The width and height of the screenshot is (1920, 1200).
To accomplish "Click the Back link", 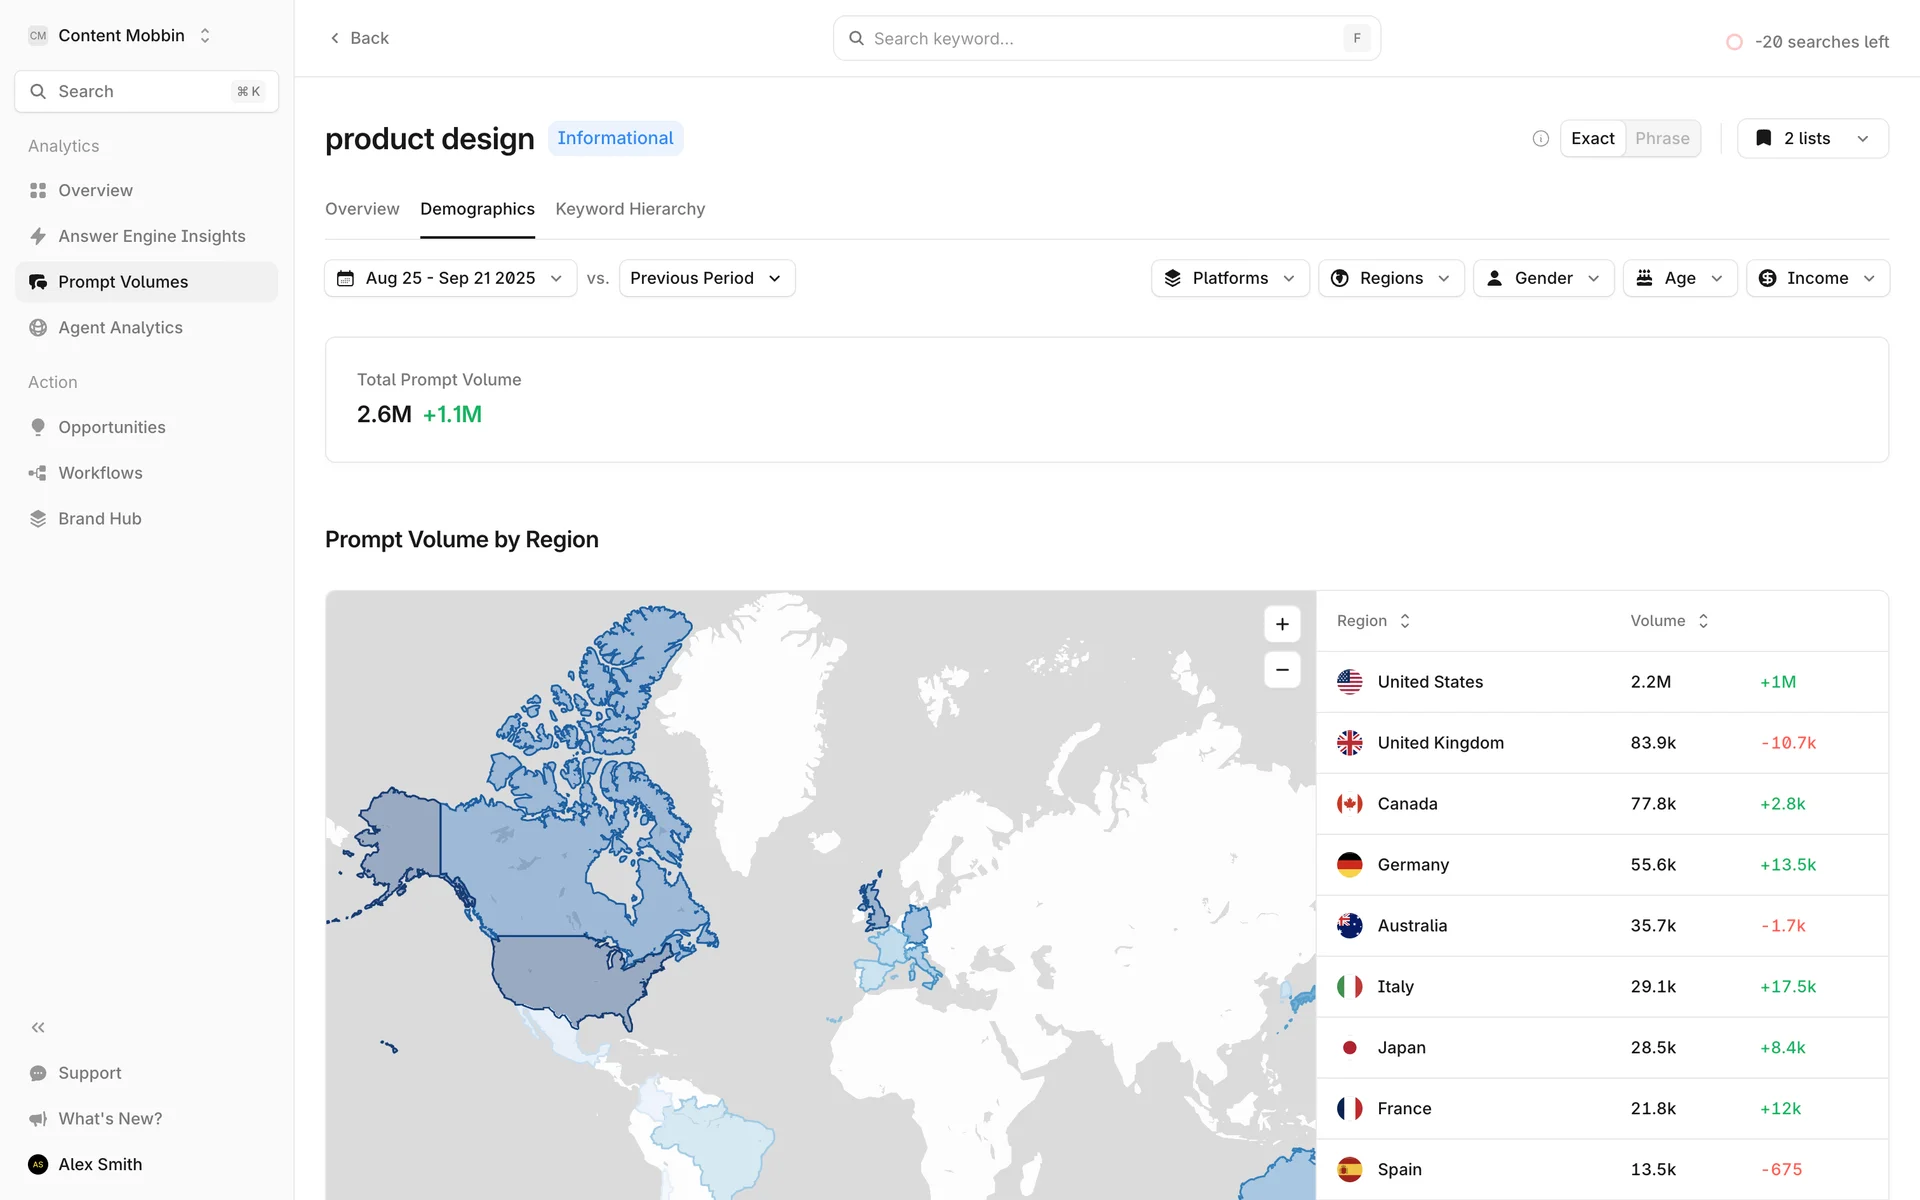I will click(x=359, y=38).
